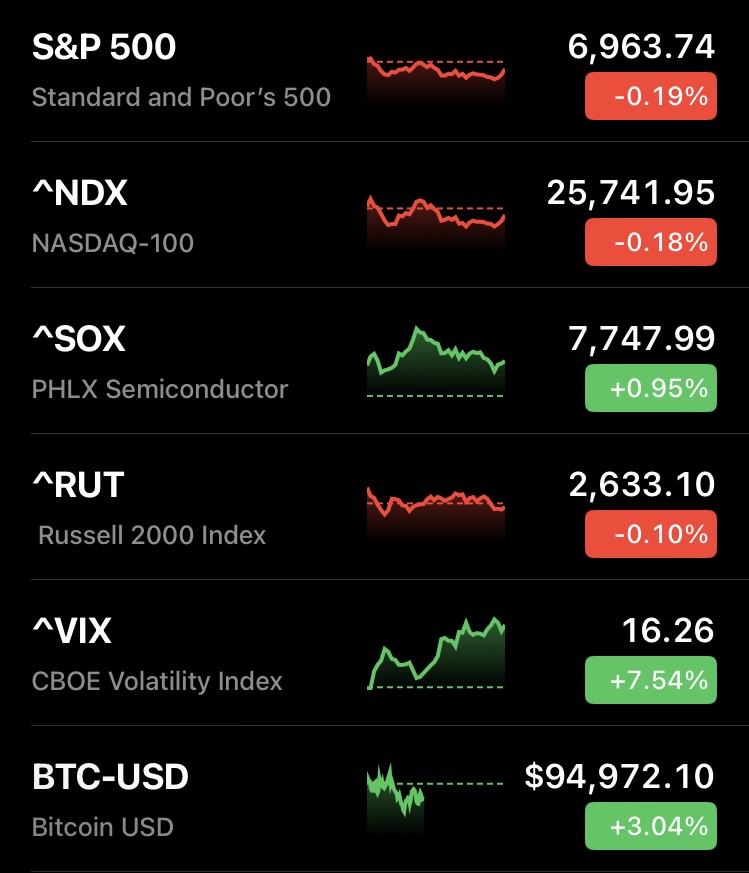The image size is (749, 873).
Task: Toggle the +0.95% change badge
Action: [650, 388]
